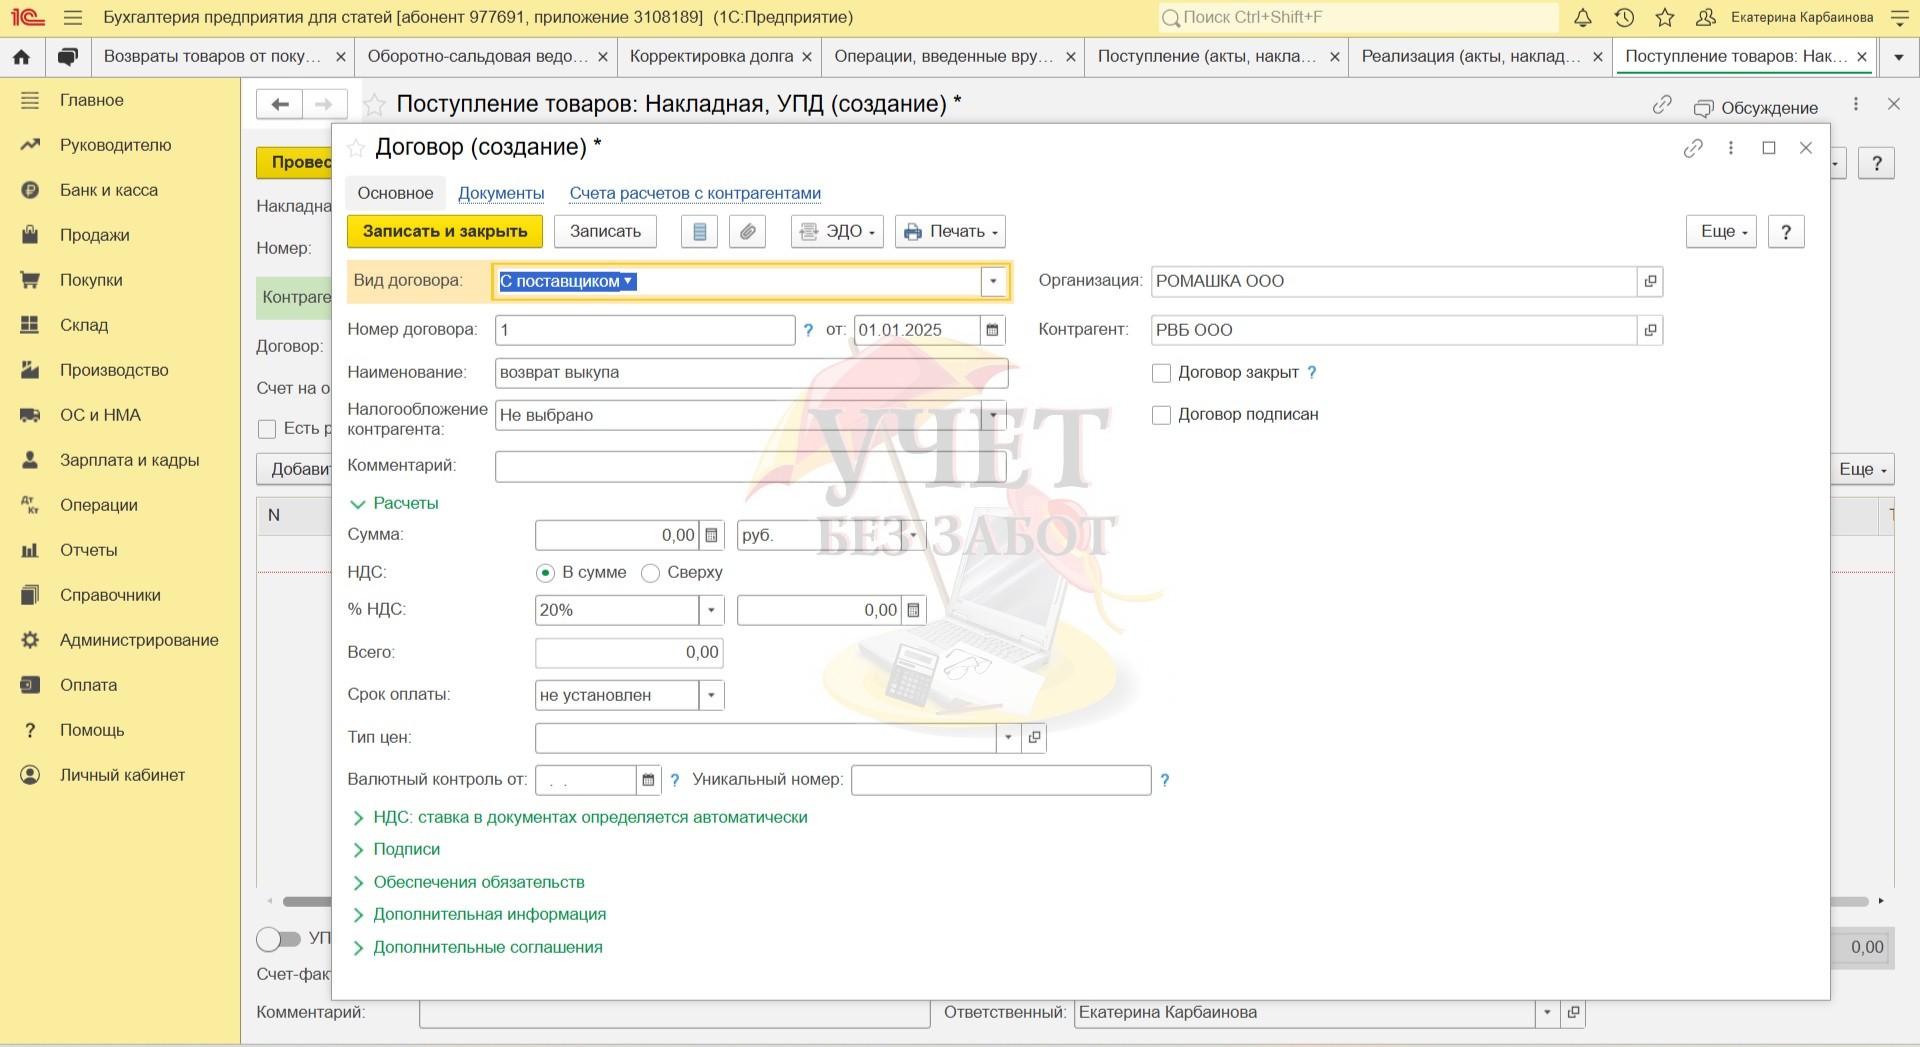Click the paperclip attachments icon
This screenshot has width=1920, height=1047.
pos(747,232)
